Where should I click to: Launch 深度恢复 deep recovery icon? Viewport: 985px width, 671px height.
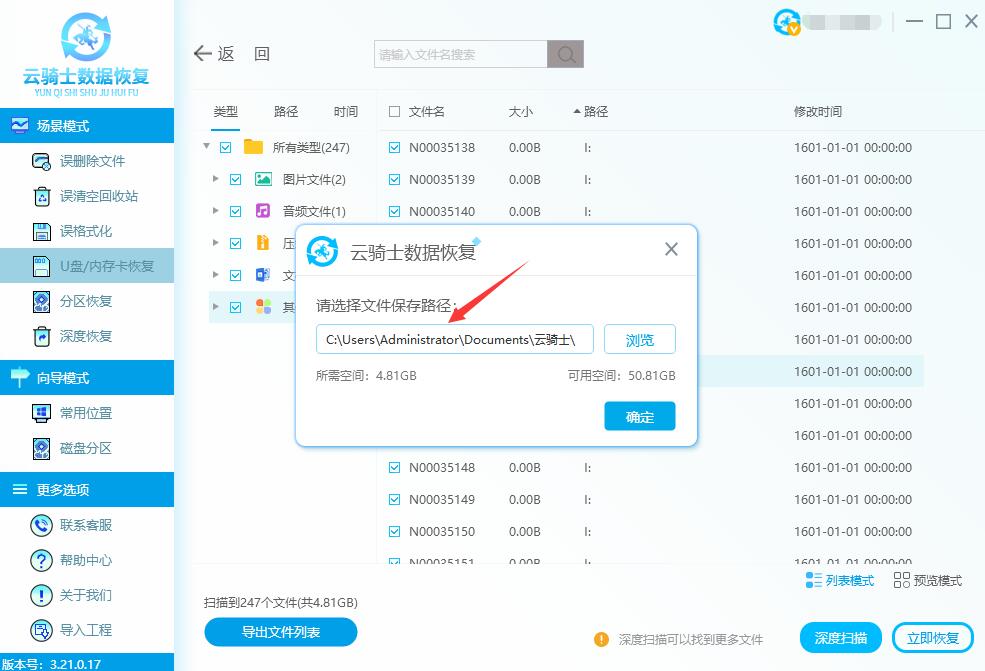pos(41,337)
